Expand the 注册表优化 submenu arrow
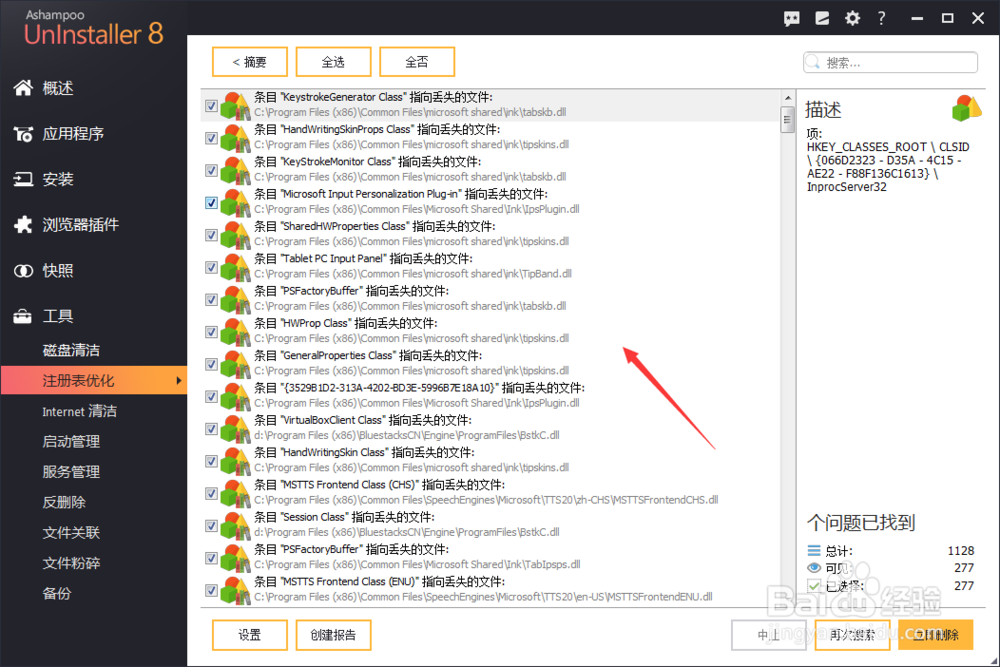The height and width of the screenshot is (667, 1000). (179, 381)
